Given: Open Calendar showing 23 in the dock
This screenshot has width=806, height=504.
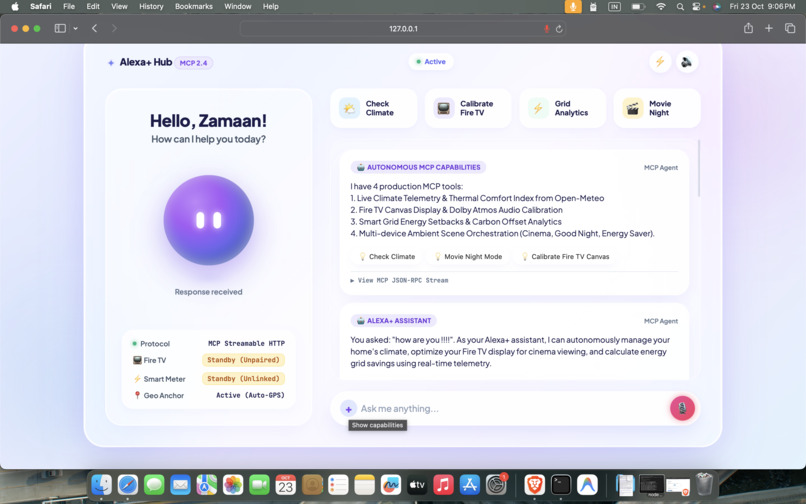Looking at the screenshot, I should pos(286,484).
